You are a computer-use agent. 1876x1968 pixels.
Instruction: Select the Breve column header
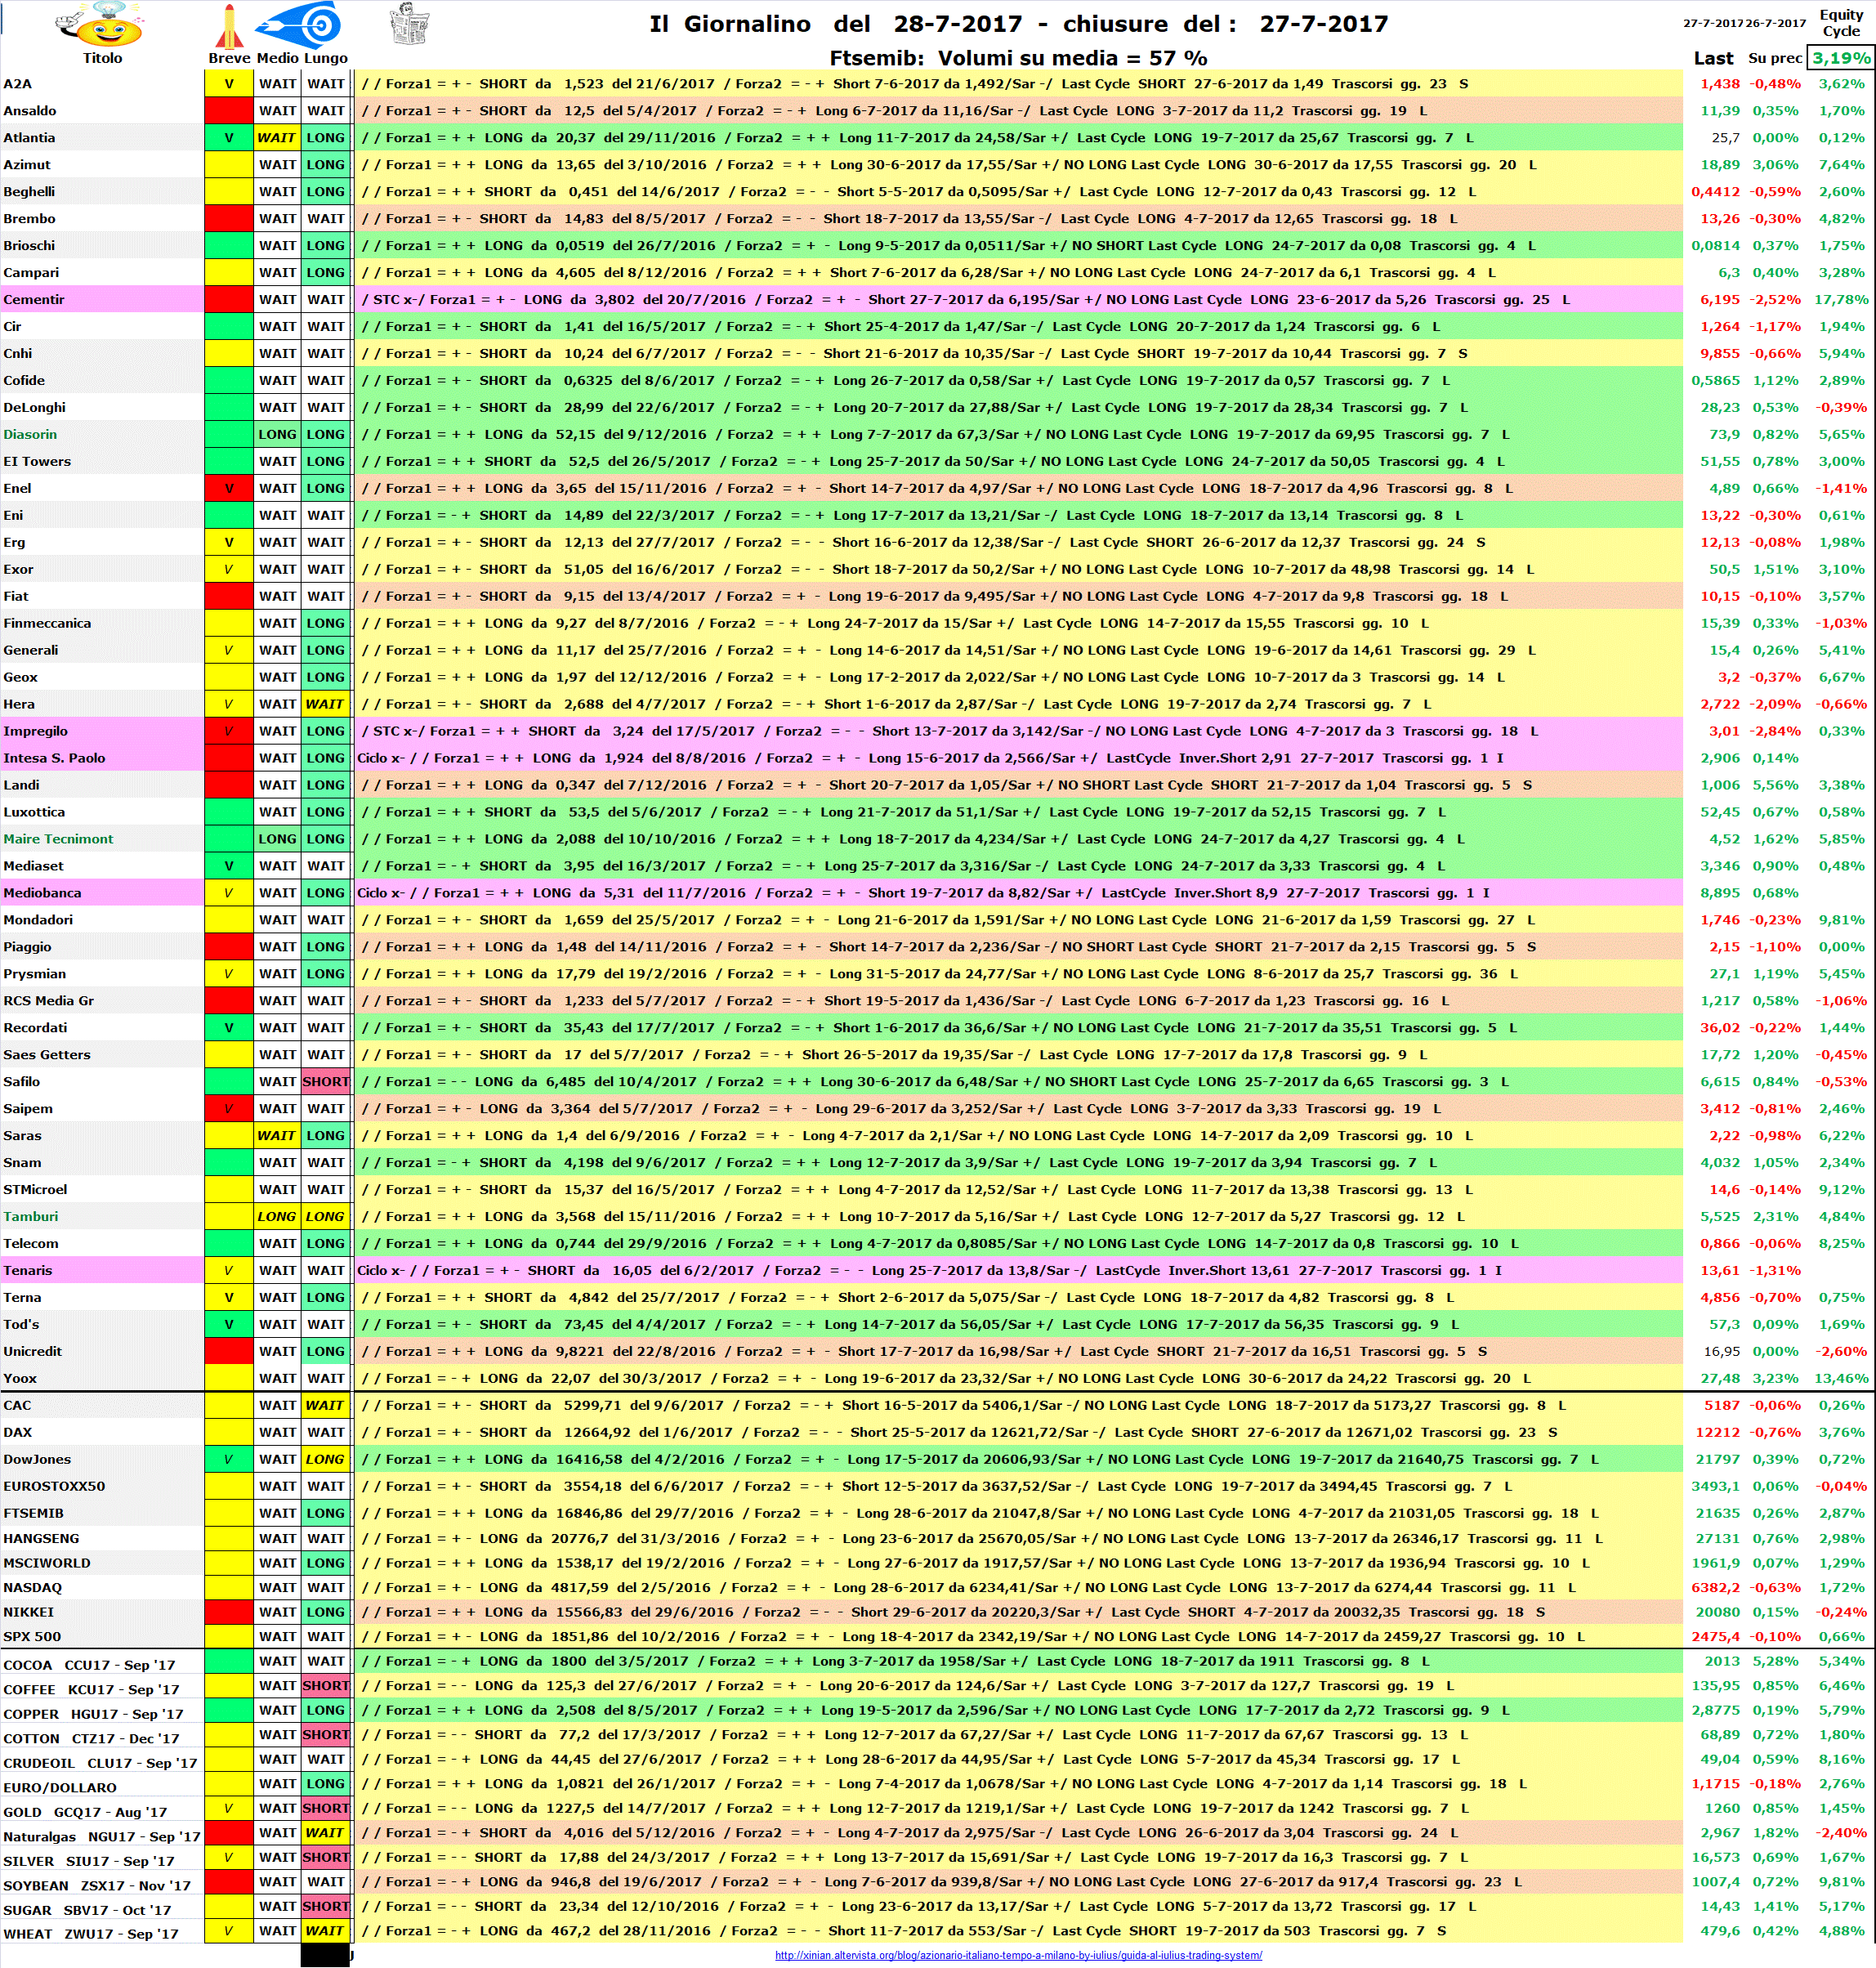229,58
